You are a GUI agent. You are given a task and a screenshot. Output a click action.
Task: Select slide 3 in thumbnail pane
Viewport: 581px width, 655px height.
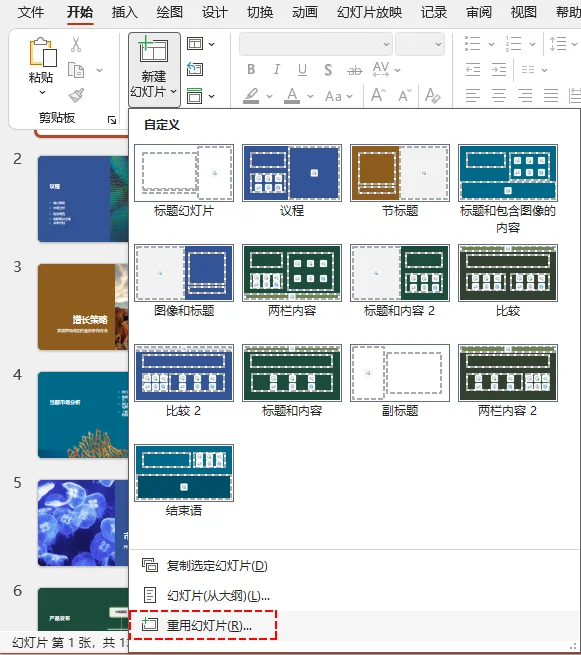[83, 307]
